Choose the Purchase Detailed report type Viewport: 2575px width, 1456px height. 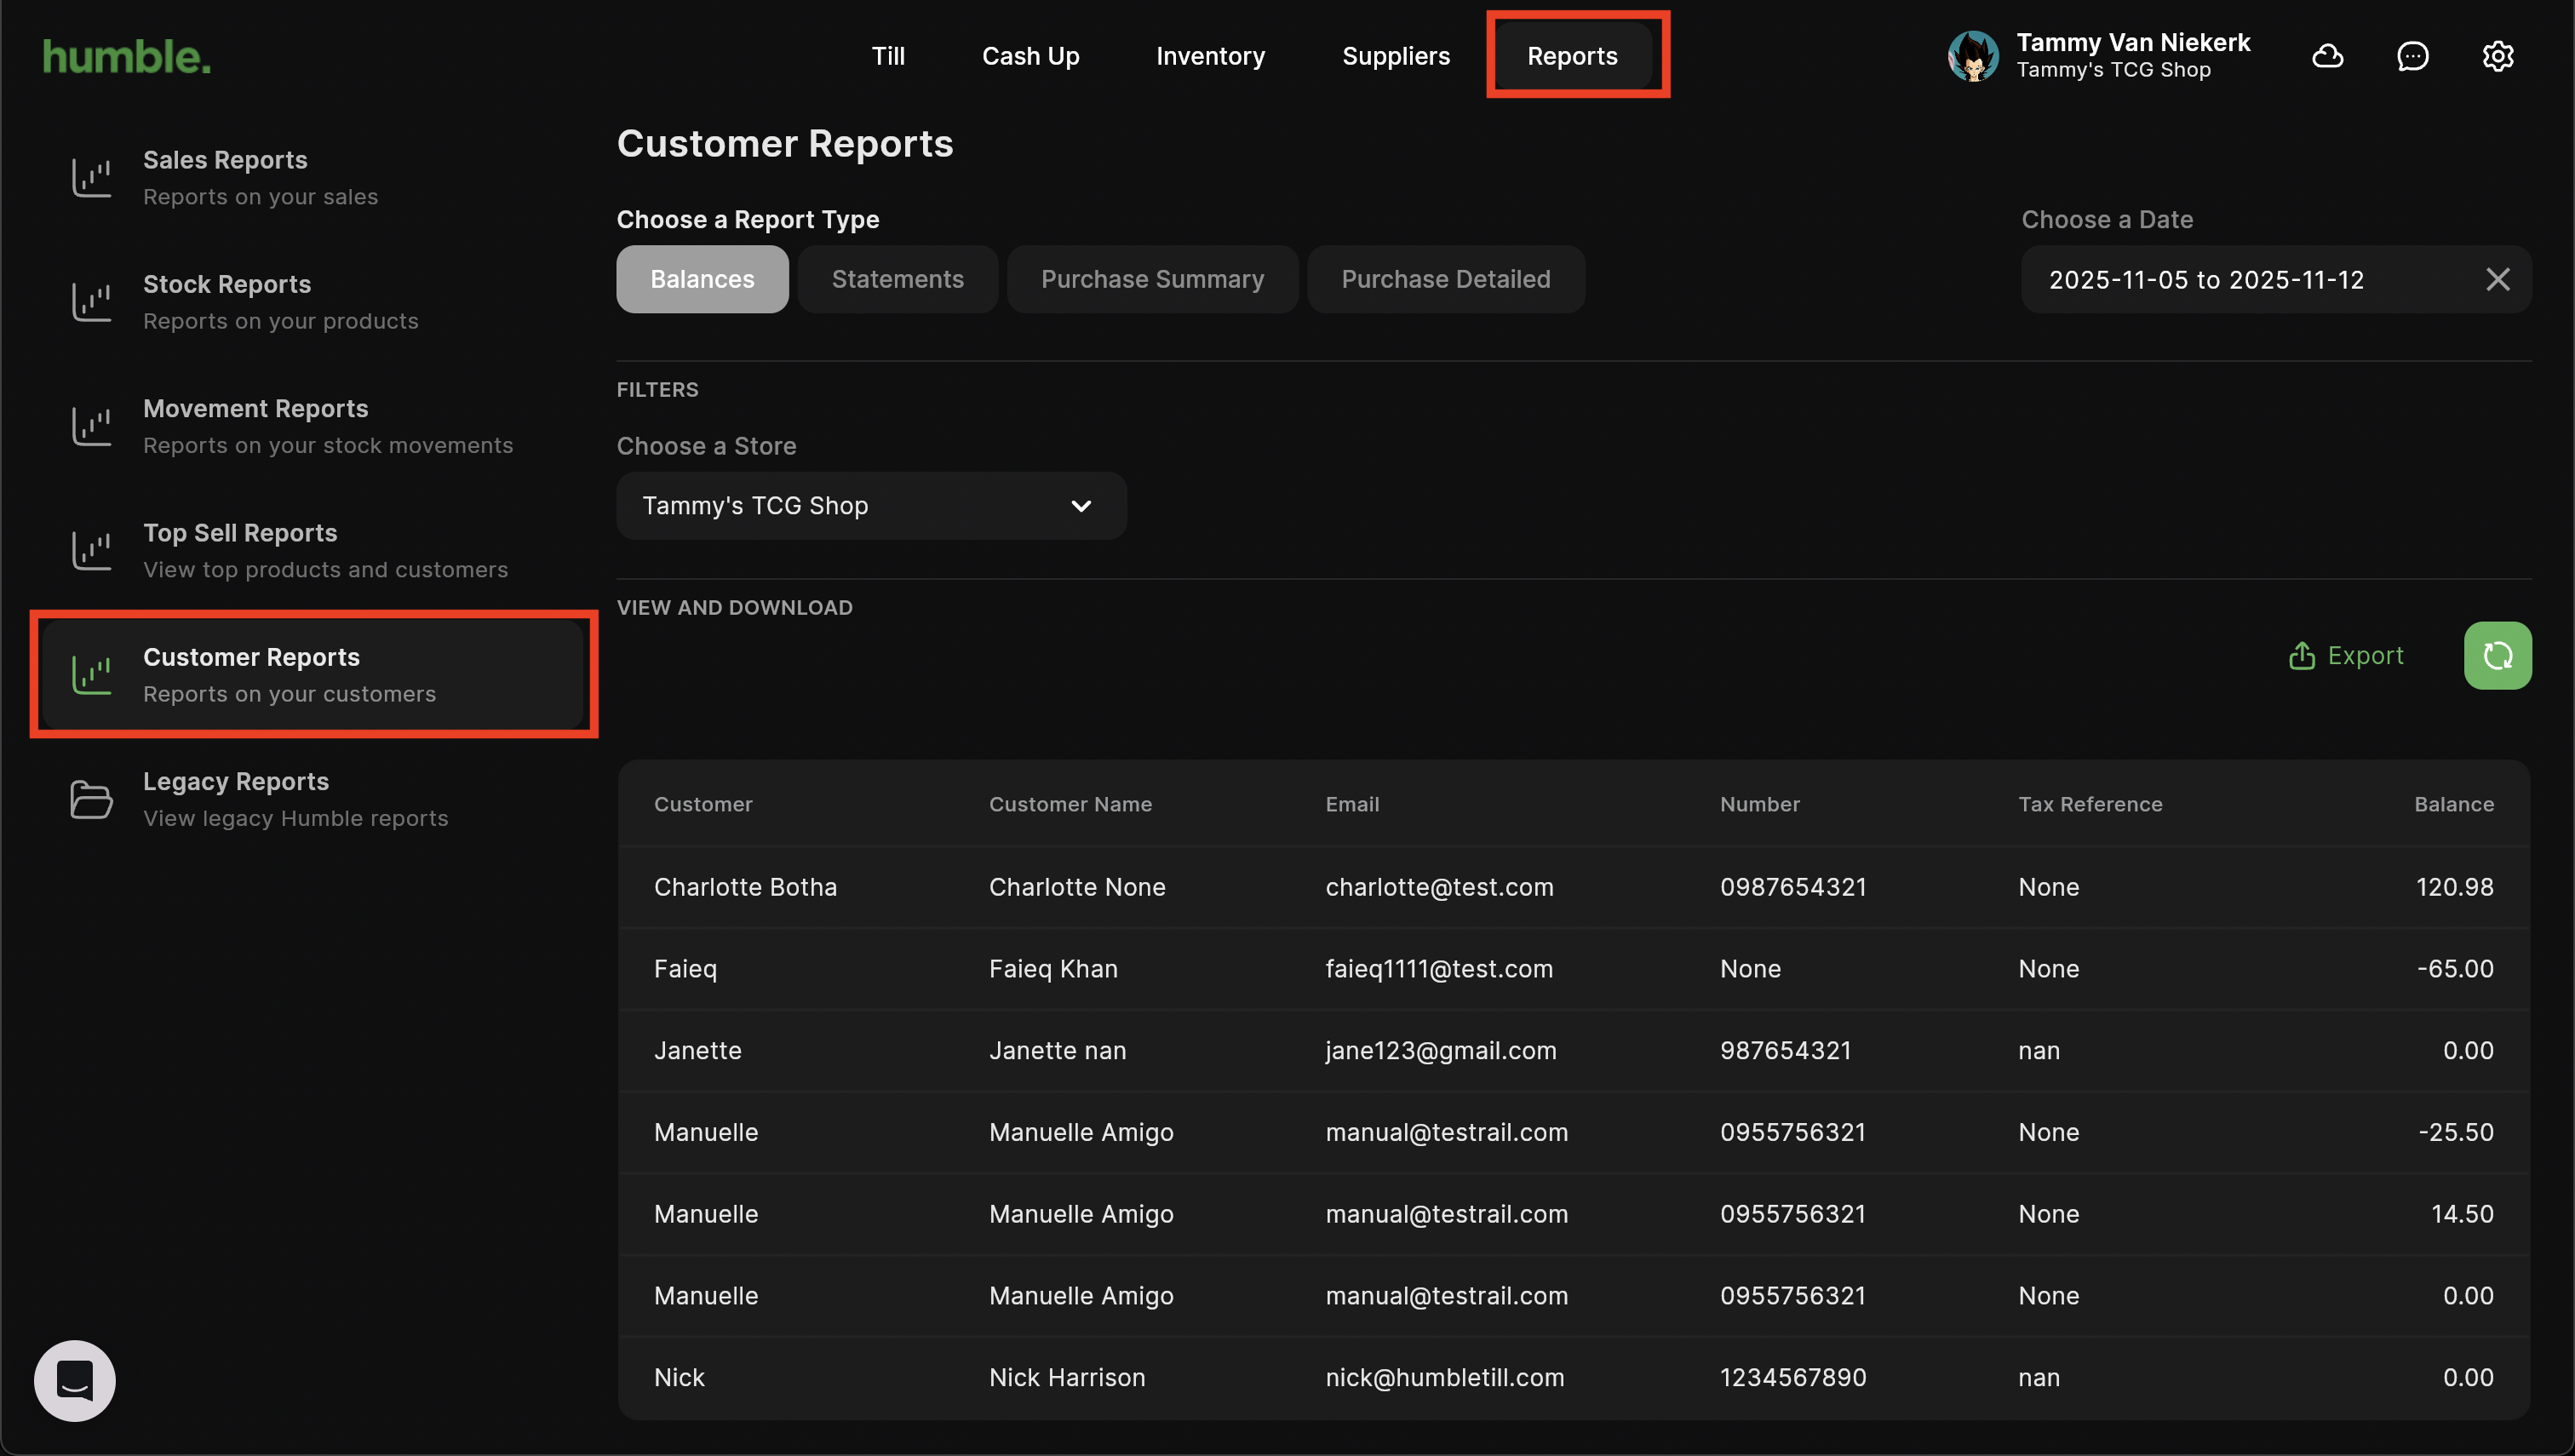coord(1445,280)
